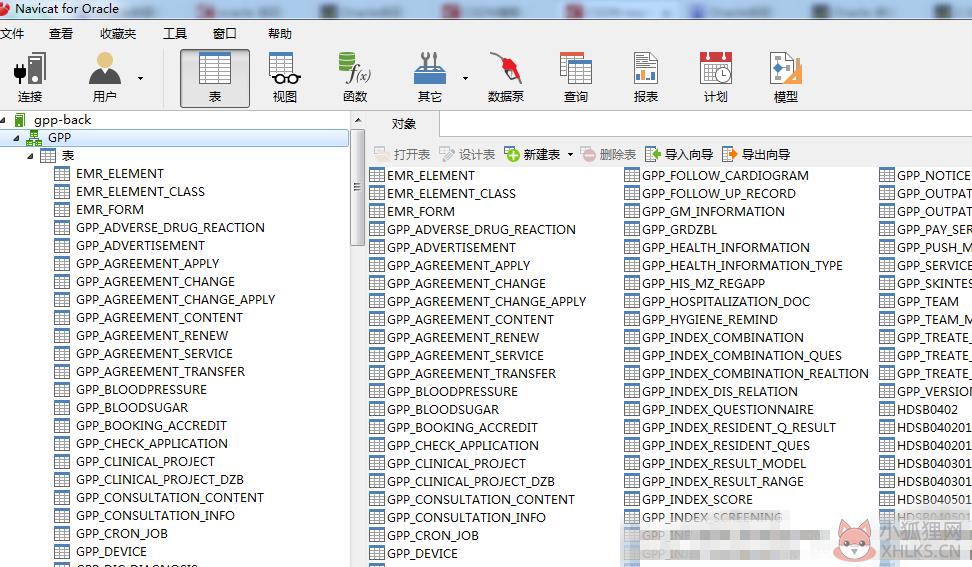The image size is (972, 567).
Task: Select GPP_AGREEMENT_RENEW in the tree
Action: coord(152,335)
